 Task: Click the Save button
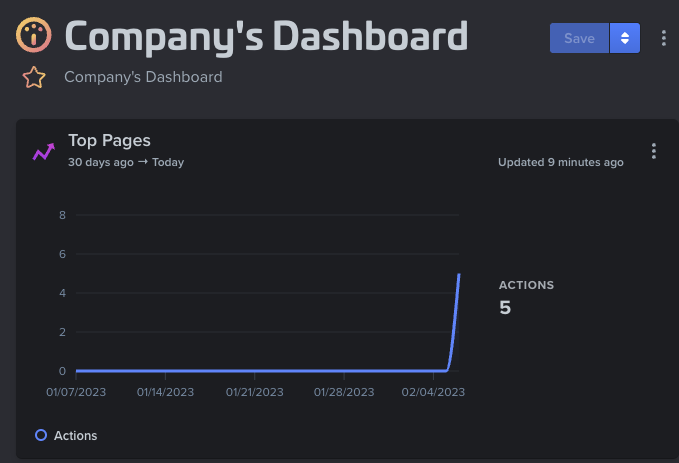(579, 38)
